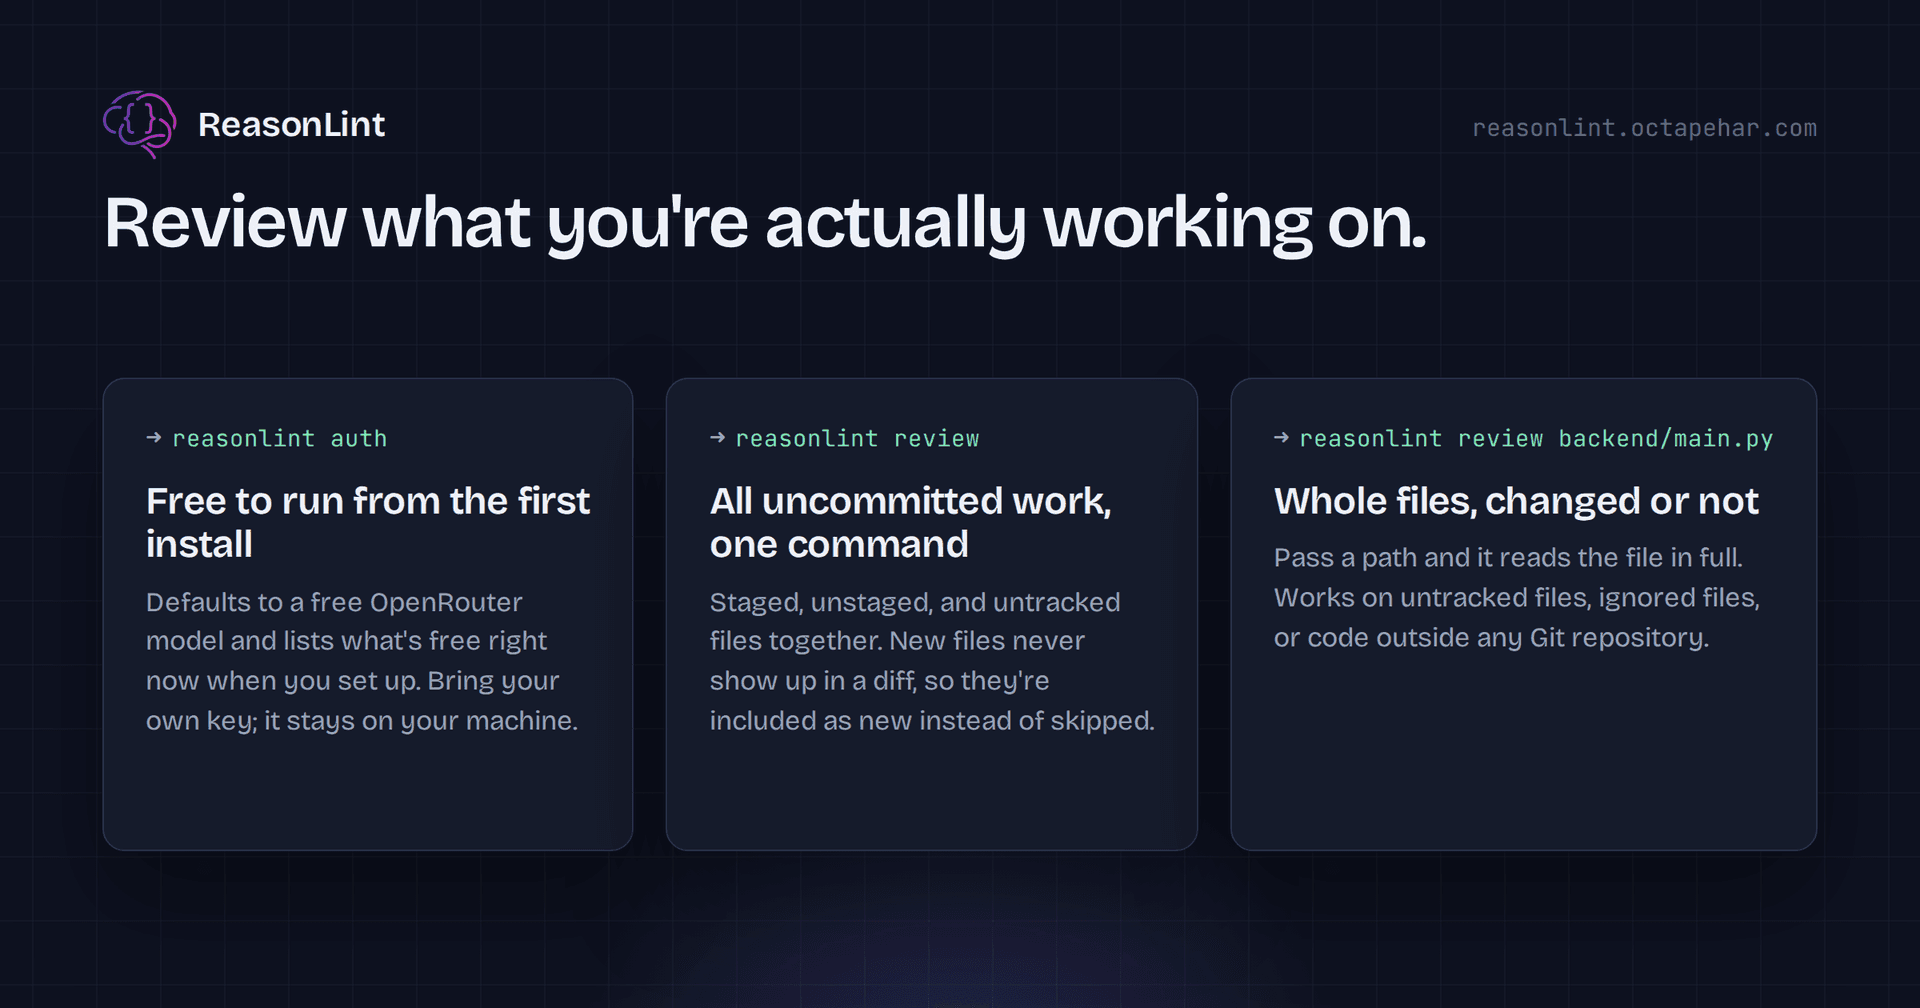This screenshot has height=1008, width=1920.
Task: Click the Whole files, changed or not heading
Action: tap(1516, 501)
